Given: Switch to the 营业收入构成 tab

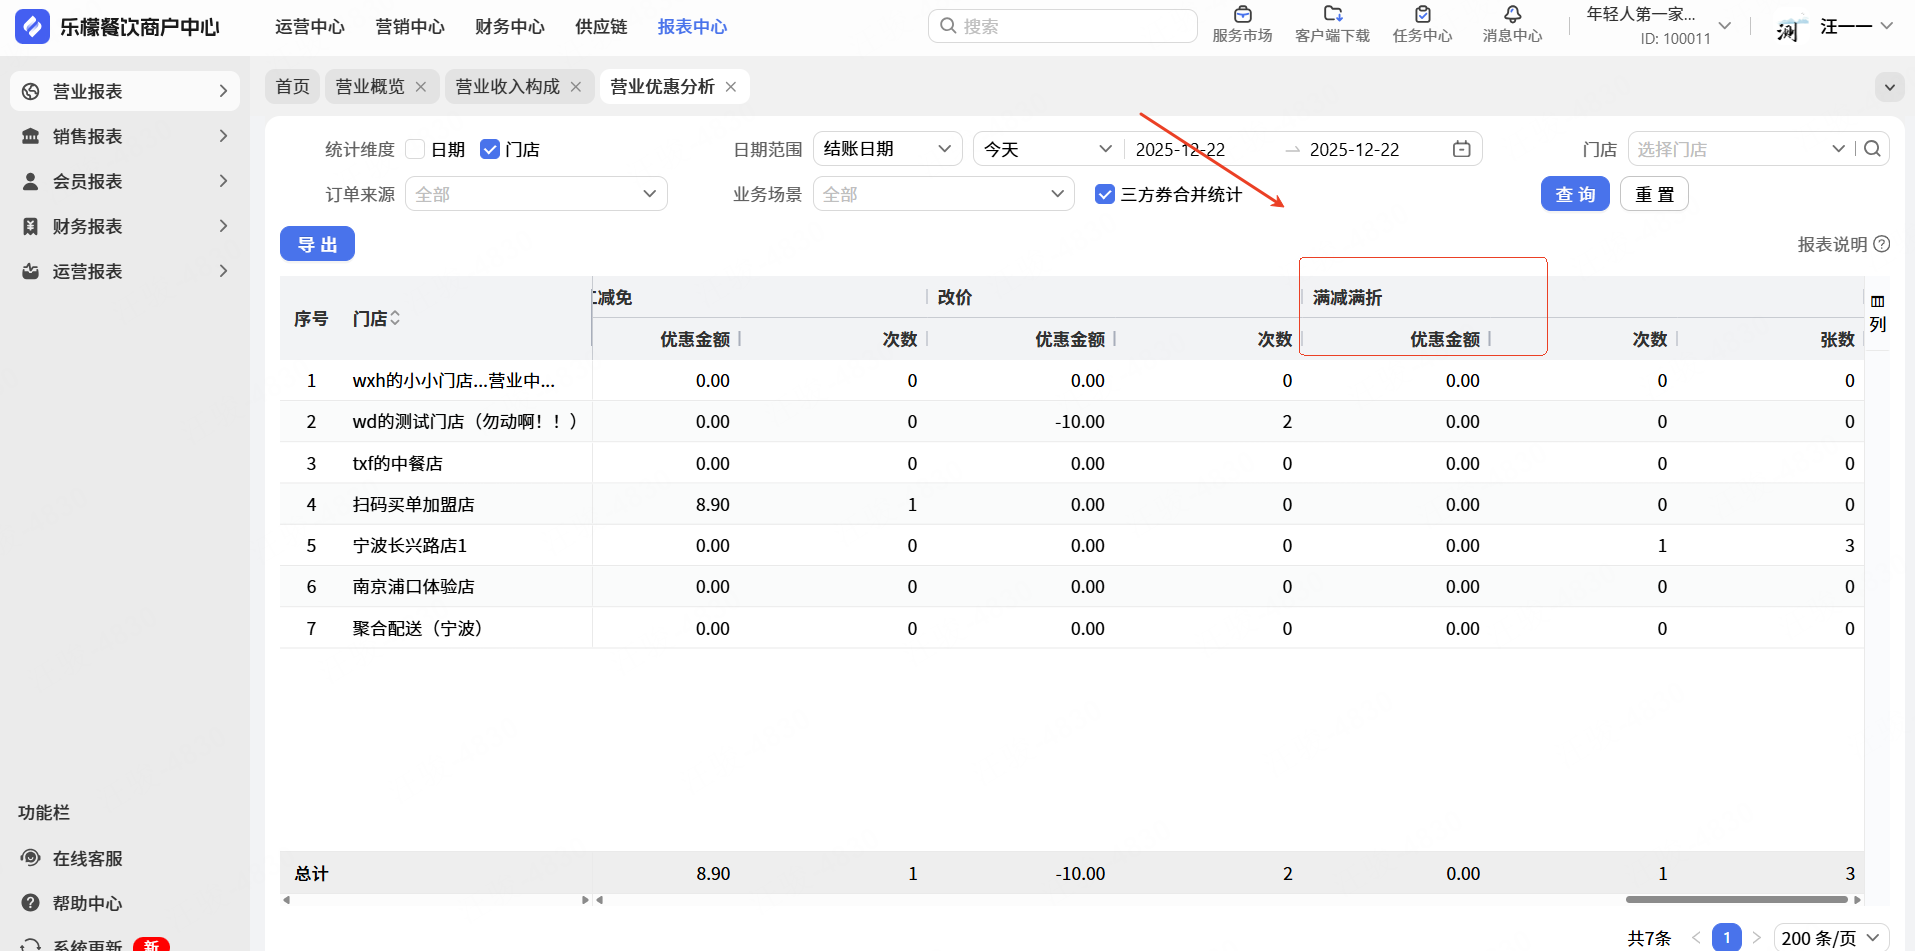Looking at the screenshot, I should 507,87.
